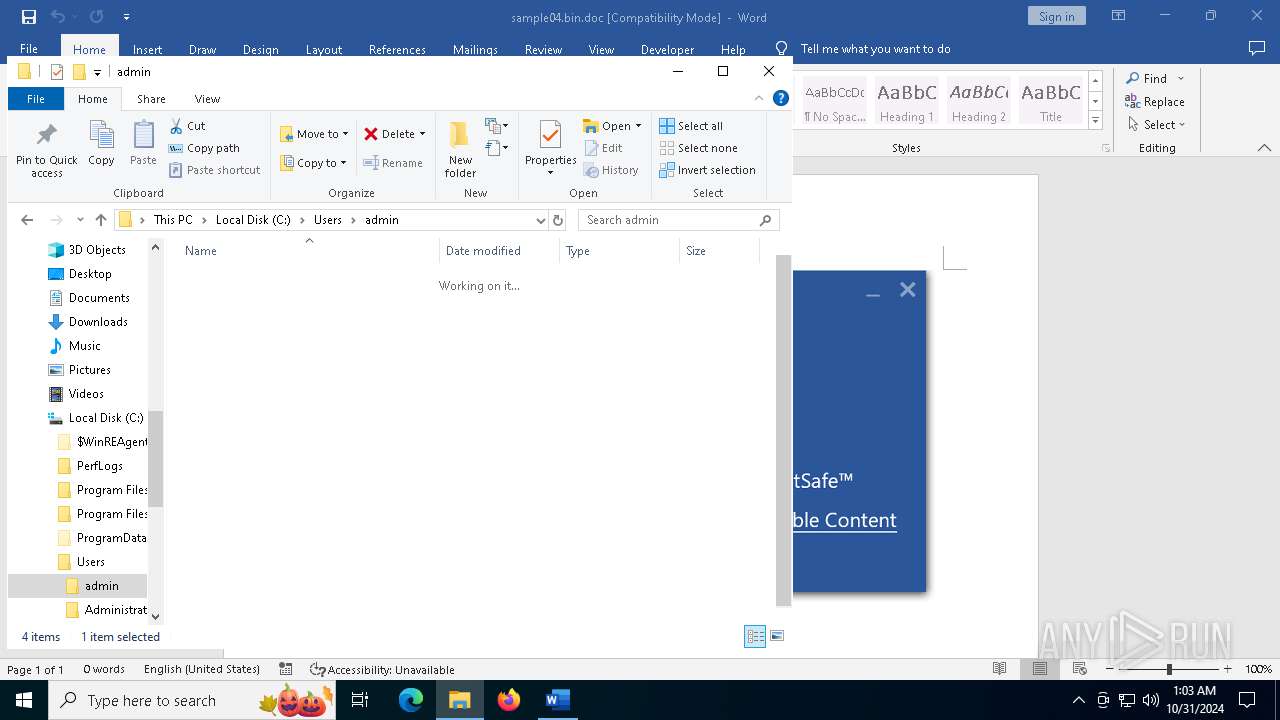Click the Properties checkmark icon
The height and width of the screenshot is (720, 1280).
pyautogui.click(x=550, y=135)
